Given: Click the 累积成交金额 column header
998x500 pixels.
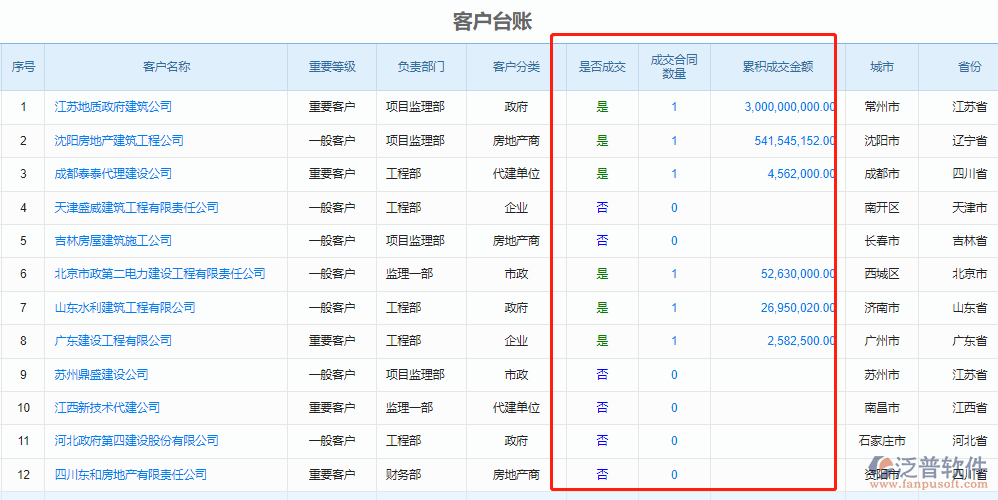Looking at the screenshot, I should (x=777, y=67).
